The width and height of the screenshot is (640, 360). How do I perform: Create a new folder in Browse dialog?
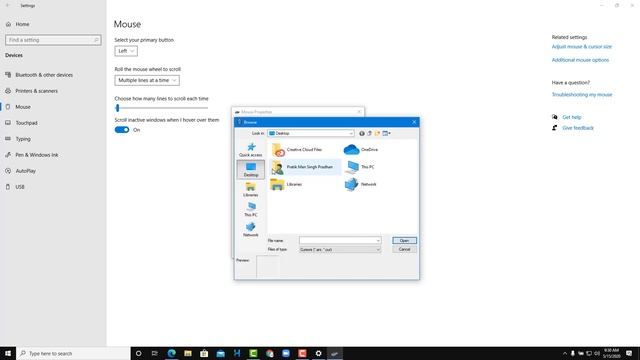pyautogui.click(x=377, y=133)
